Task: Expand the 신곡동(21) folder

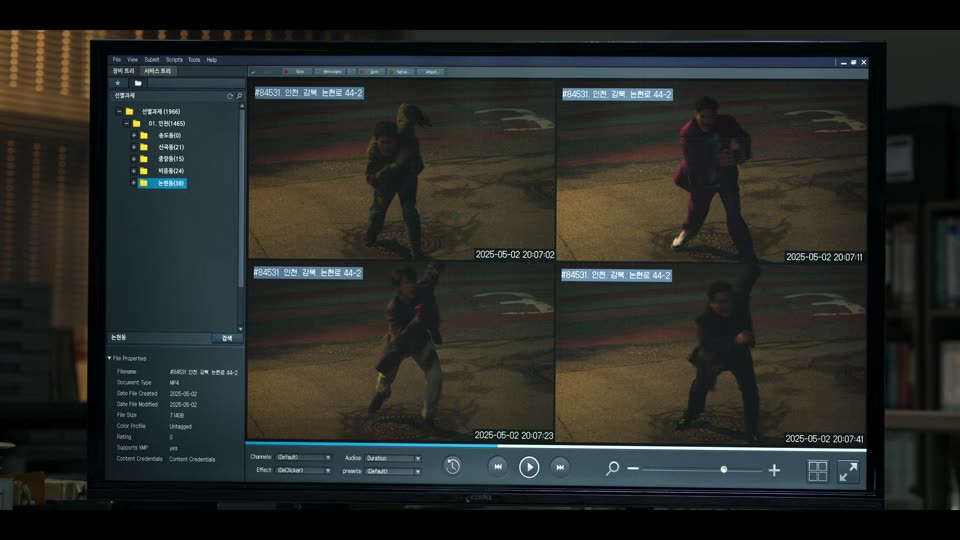Action: pyautogui.click(x=134, y=147)
